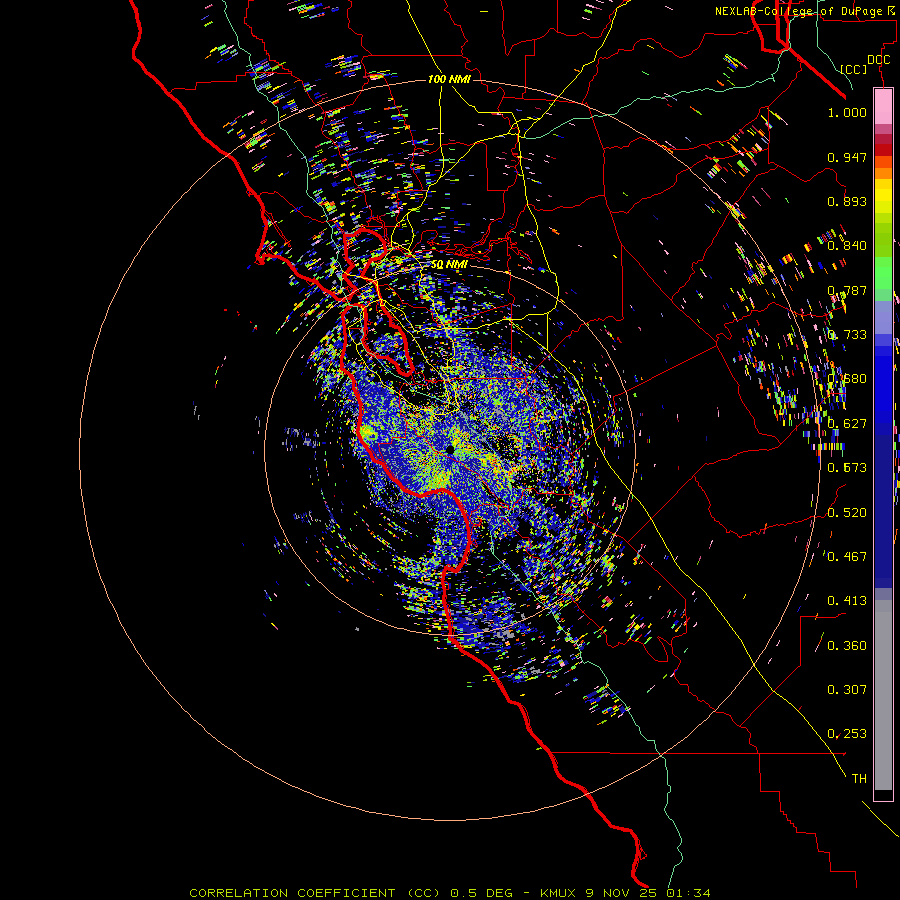The image size is (900, 900).
Task: Pick the pink swatch at the color bar top
Action: tap(883, 106)
